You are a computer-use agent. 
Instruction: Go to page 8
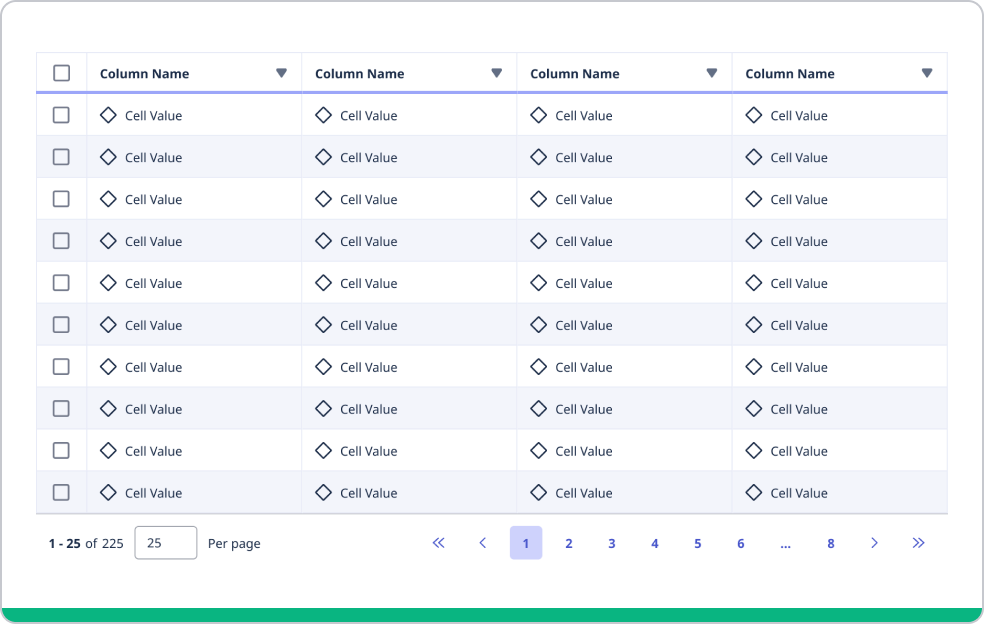click(x=831, y=543)
